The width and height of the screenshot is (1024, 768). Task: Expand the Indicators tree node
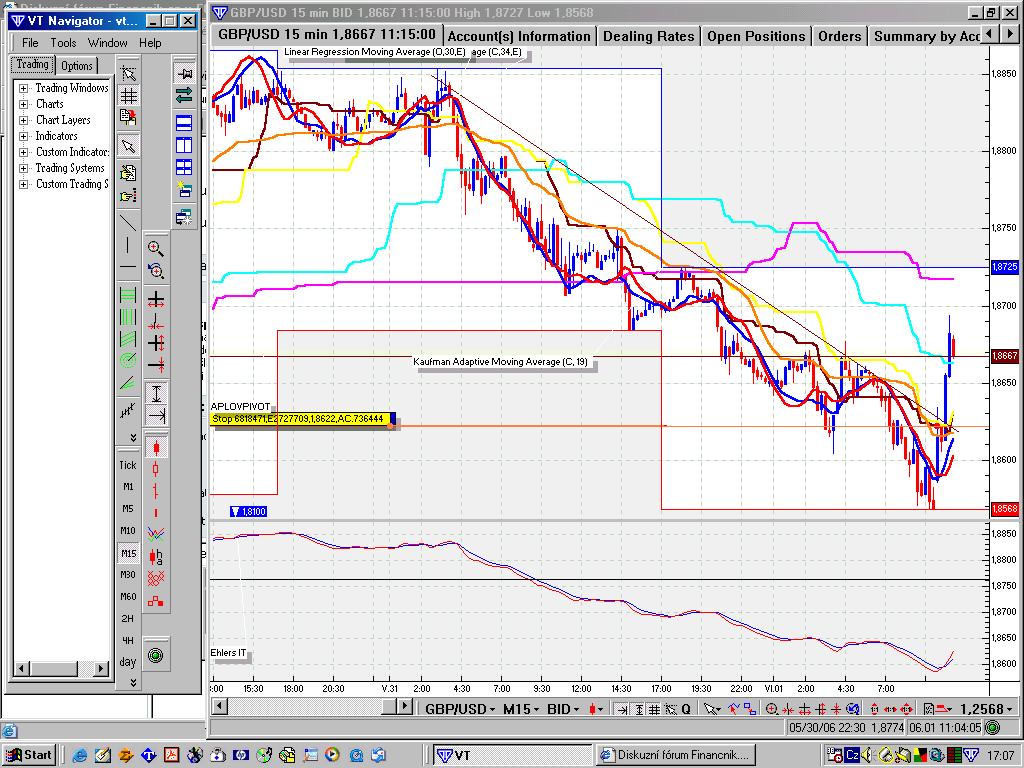point(24,136)
